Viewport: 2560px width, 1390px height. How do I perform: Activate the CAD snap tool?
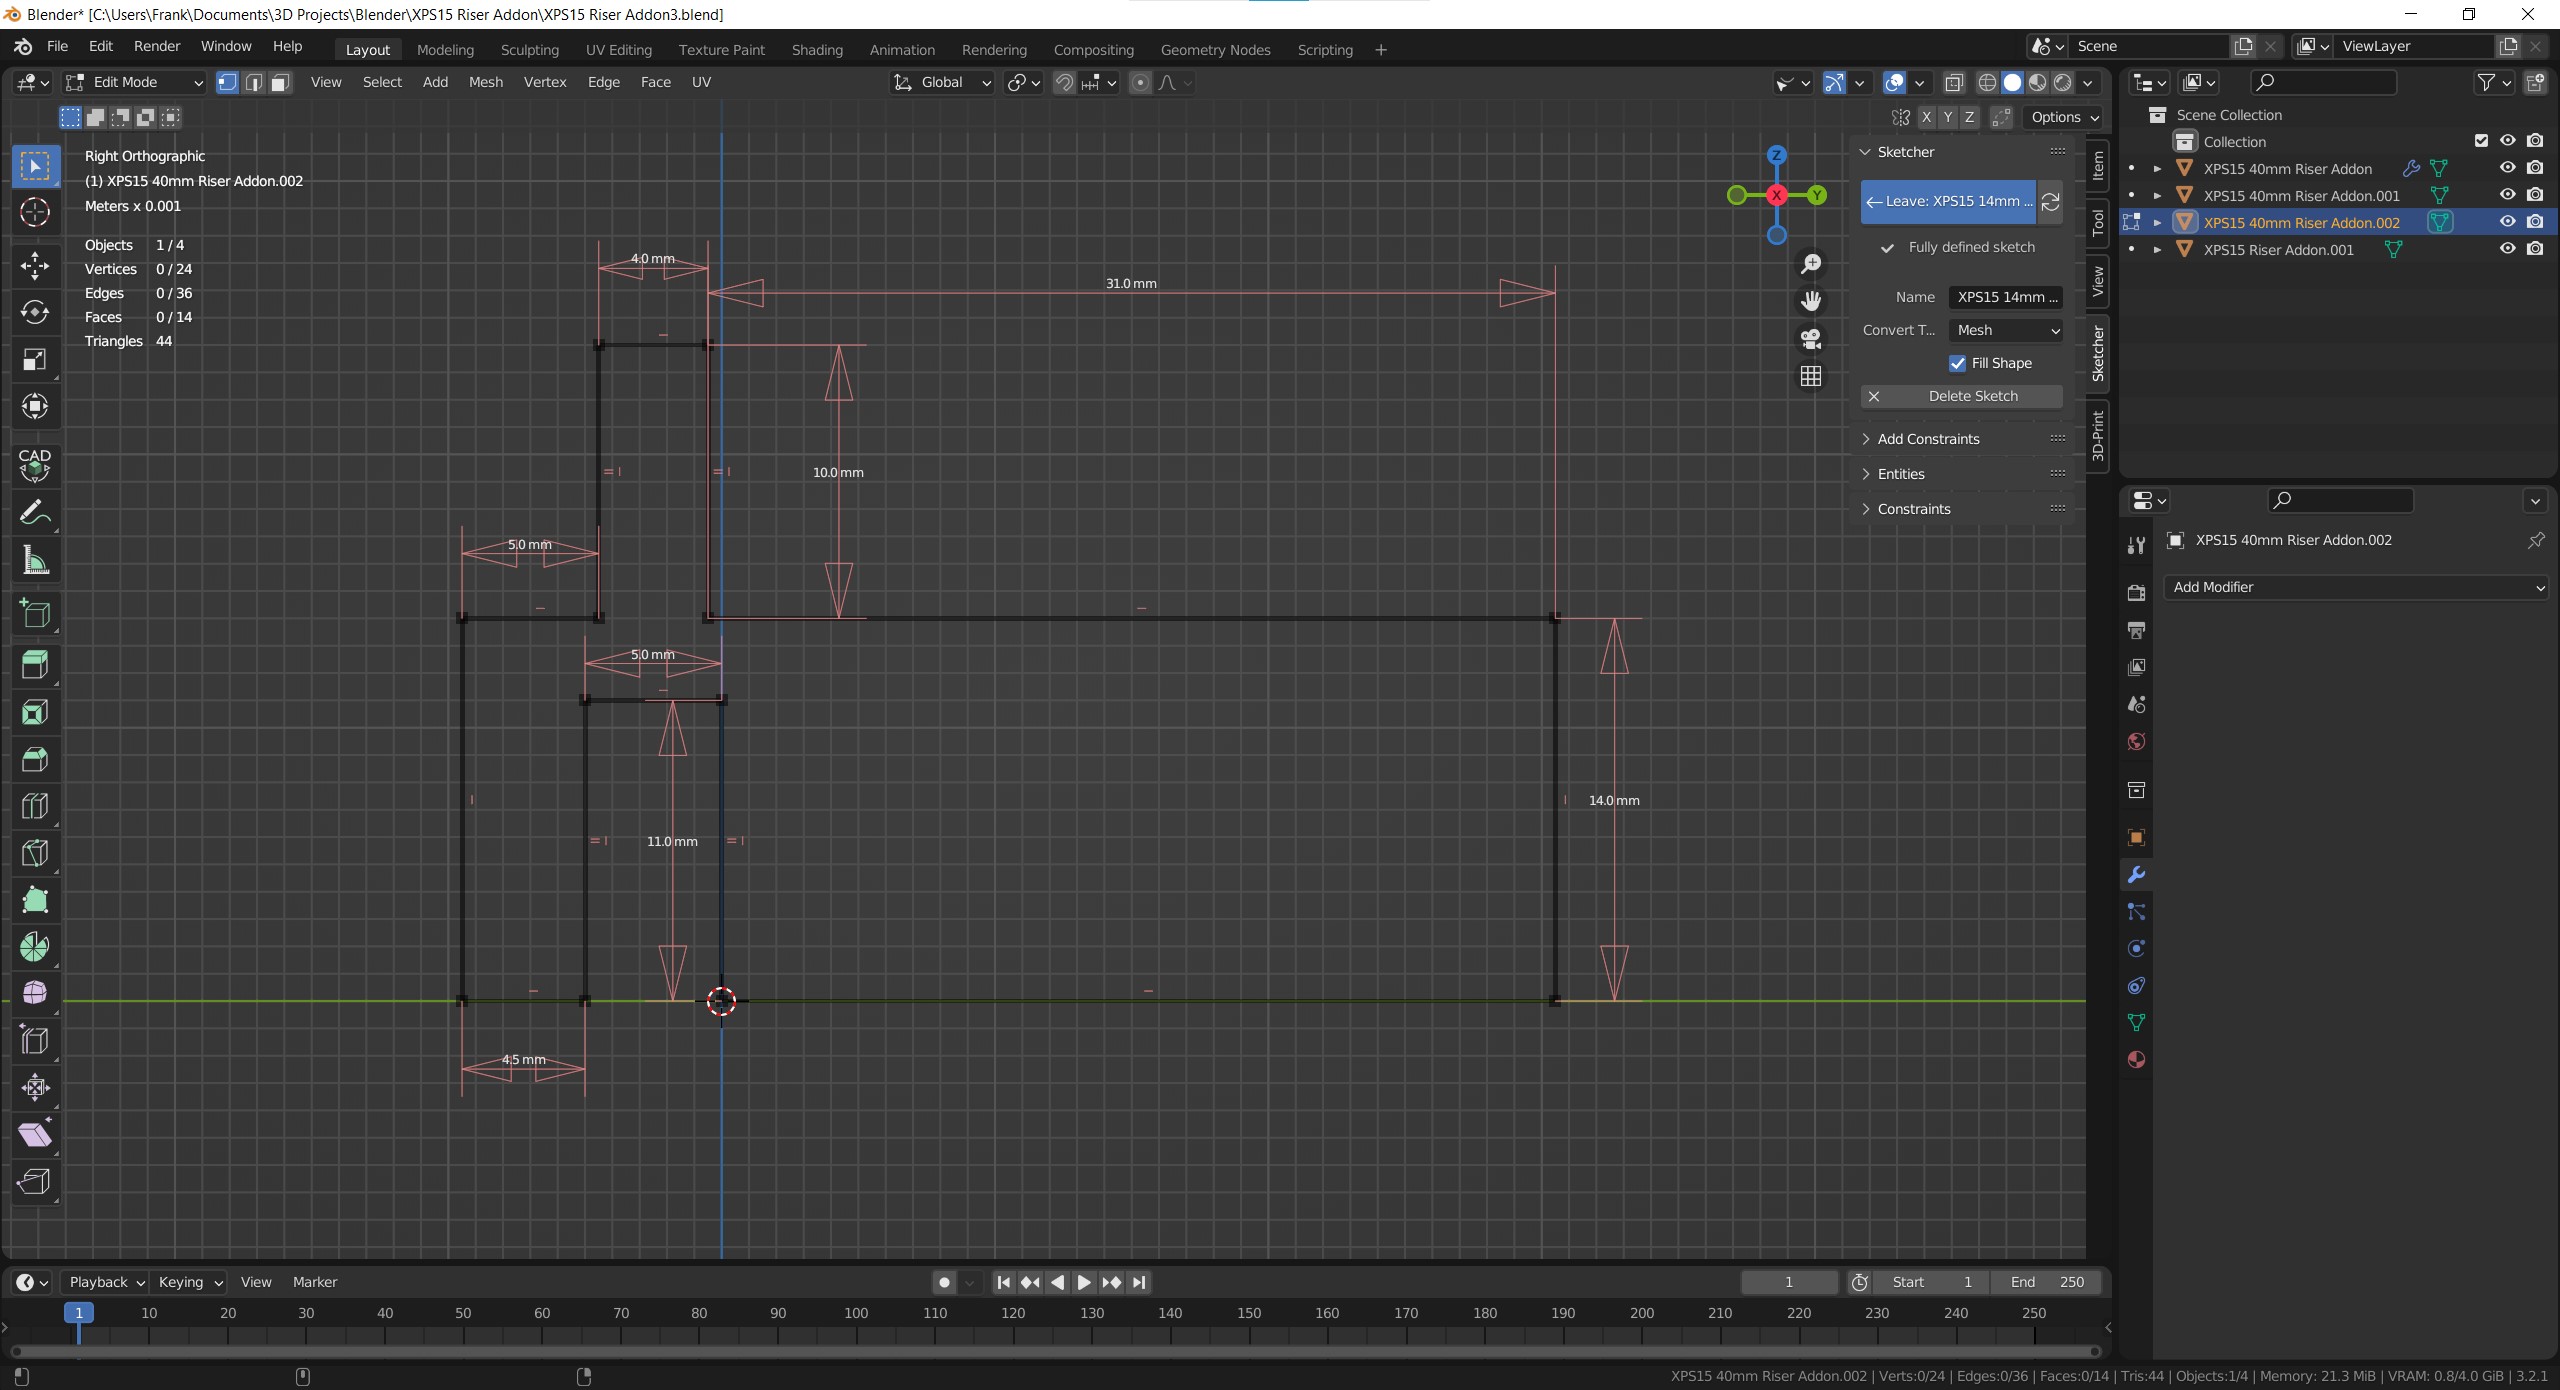(35, 465)
